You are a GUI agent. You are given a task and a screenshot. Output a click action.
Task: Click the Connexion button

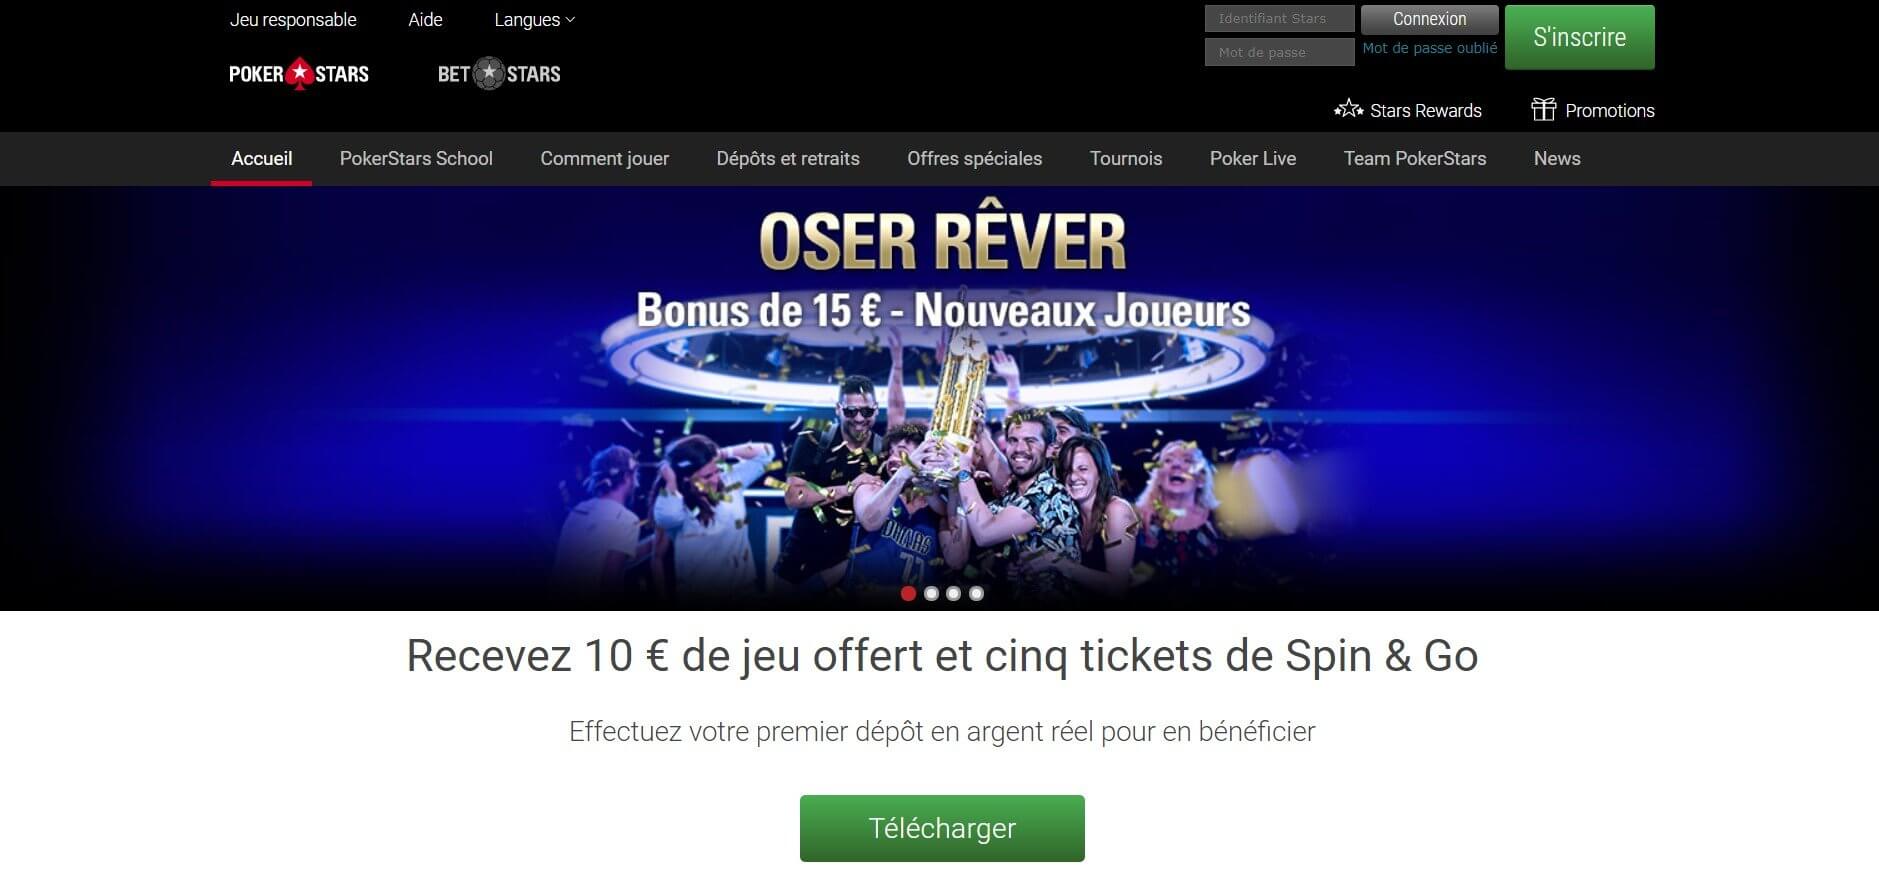(1430, 19)
